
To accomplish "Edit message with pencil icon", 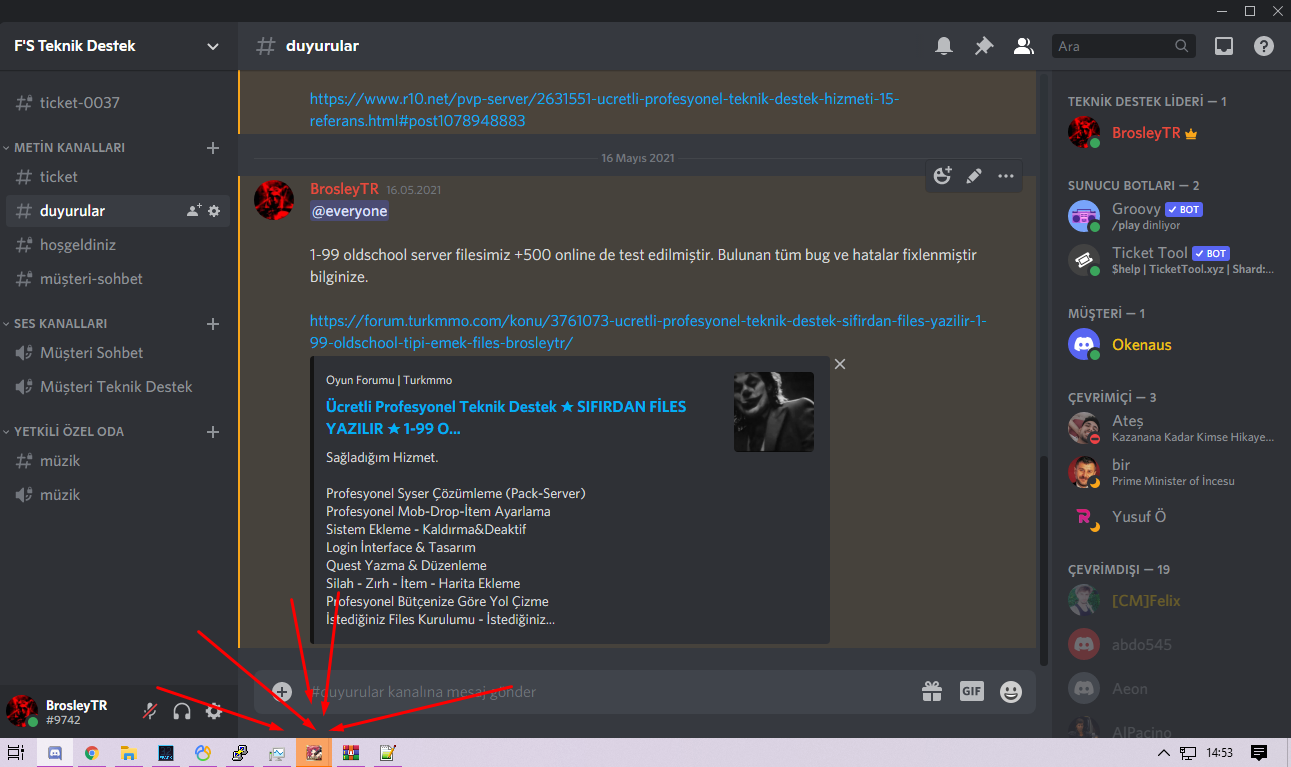I will (974, 176).
